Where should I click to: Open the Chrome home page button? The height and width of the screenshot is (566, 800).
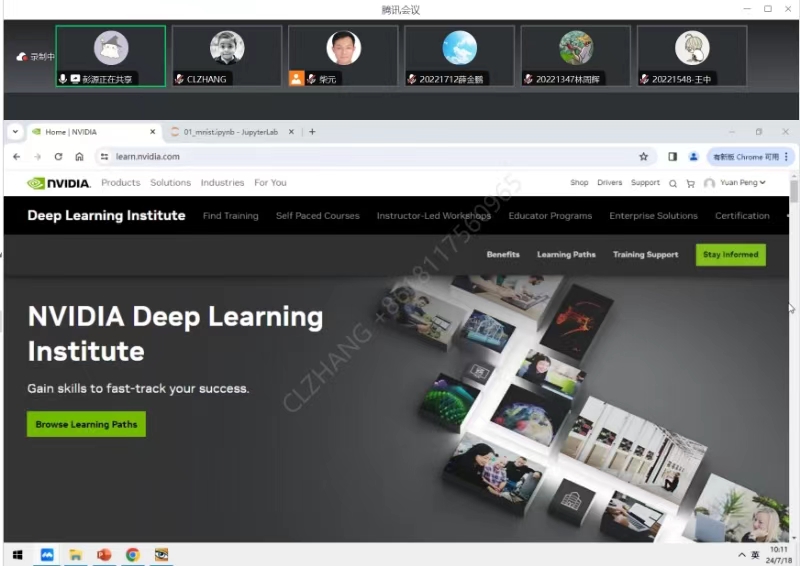(x=79, y=157)
